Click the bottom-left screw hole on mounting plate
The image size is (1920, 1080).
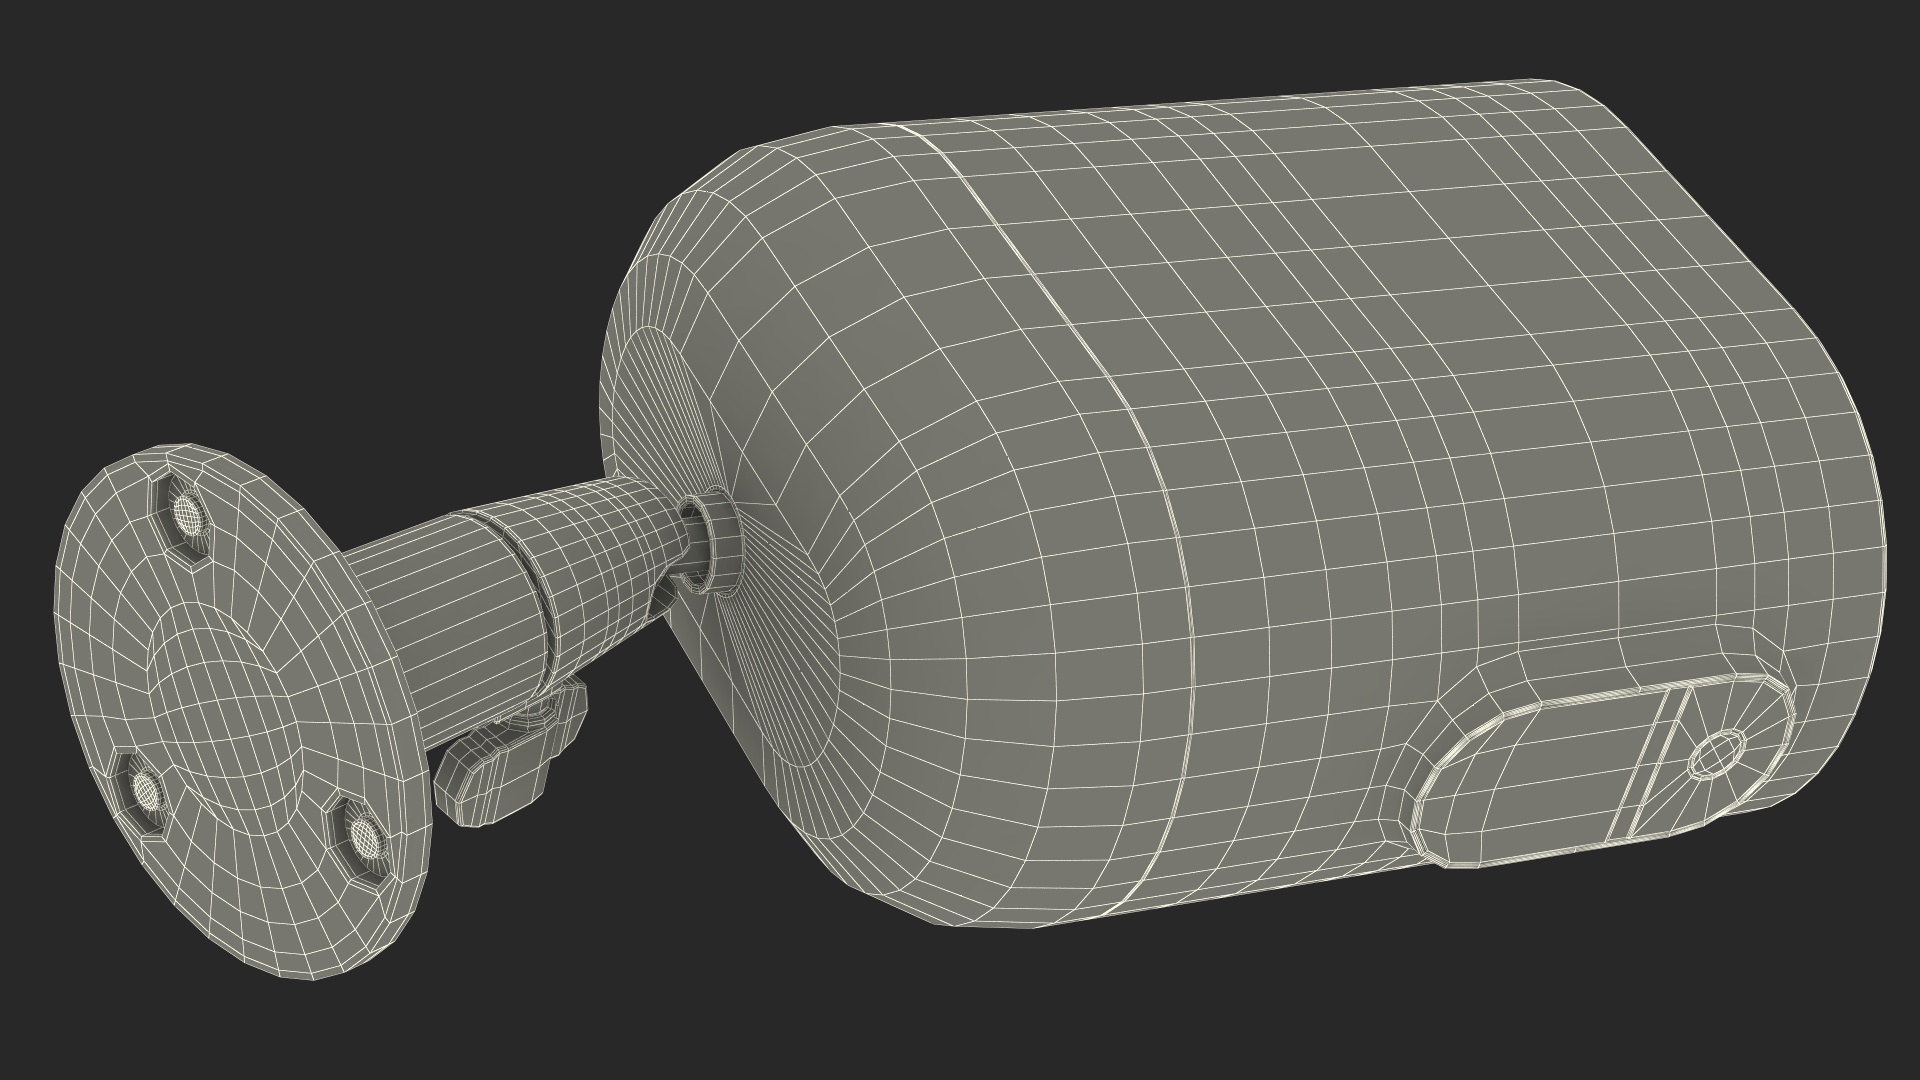[147, 794]
